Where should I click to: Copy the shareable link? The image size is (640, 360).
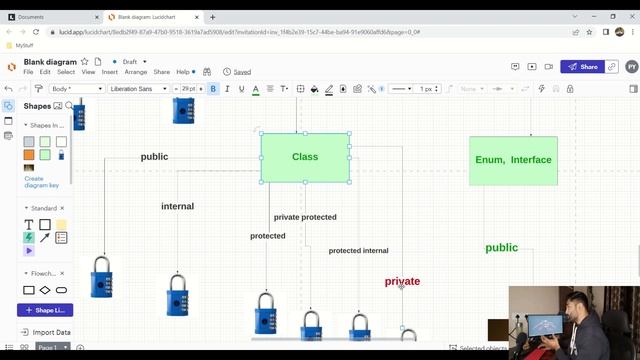point(611,67)
